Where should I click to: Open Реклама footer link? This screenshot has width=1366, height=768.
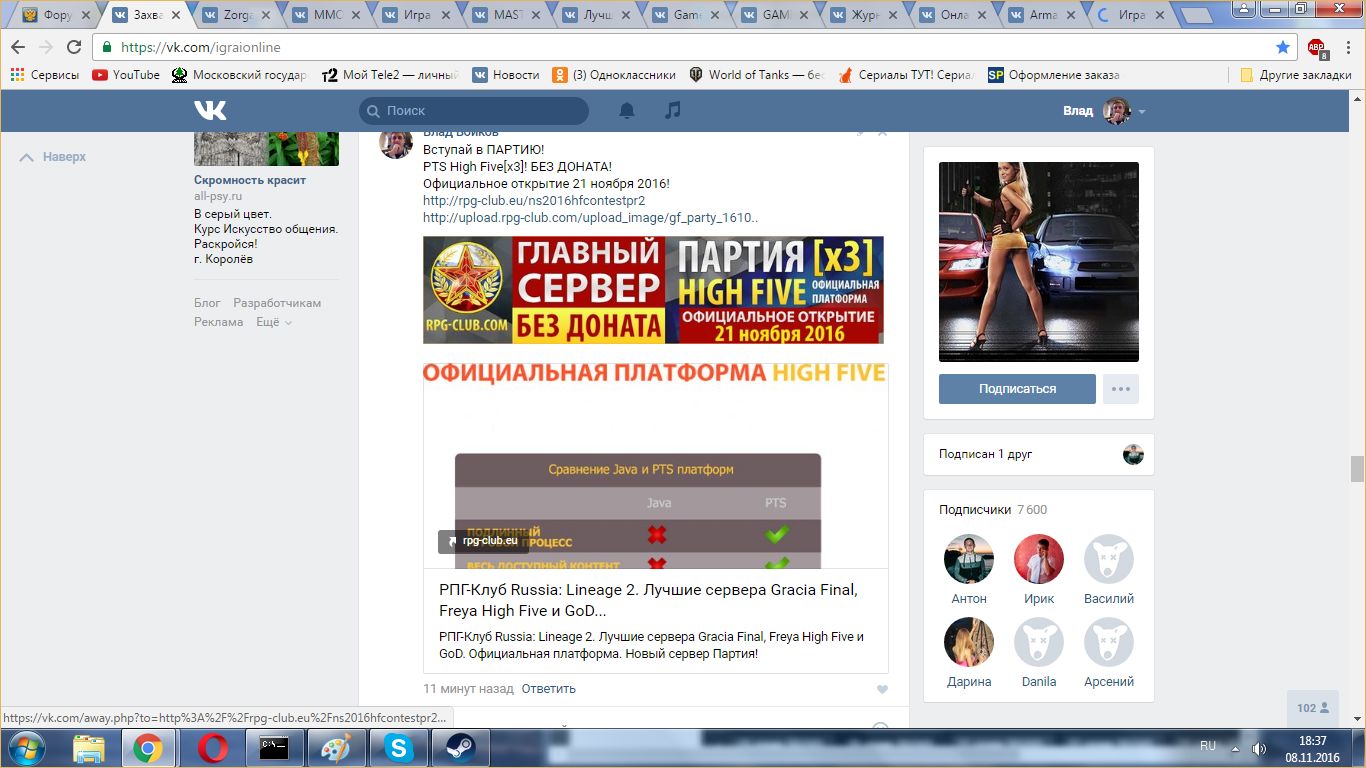pyautogui.click(x=219, y=322)
